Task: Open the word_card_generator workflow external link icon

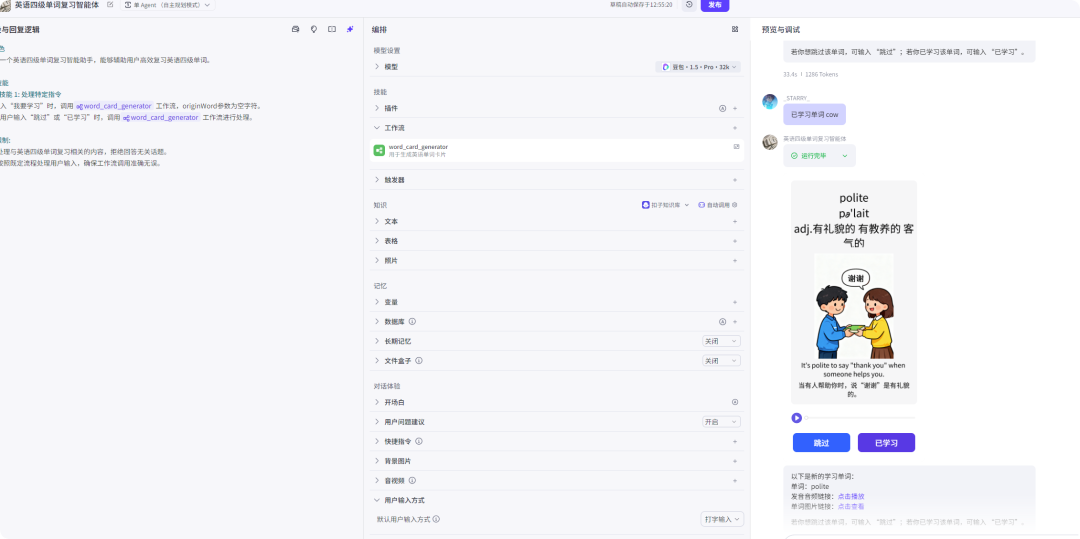Action: coord(736,147)
